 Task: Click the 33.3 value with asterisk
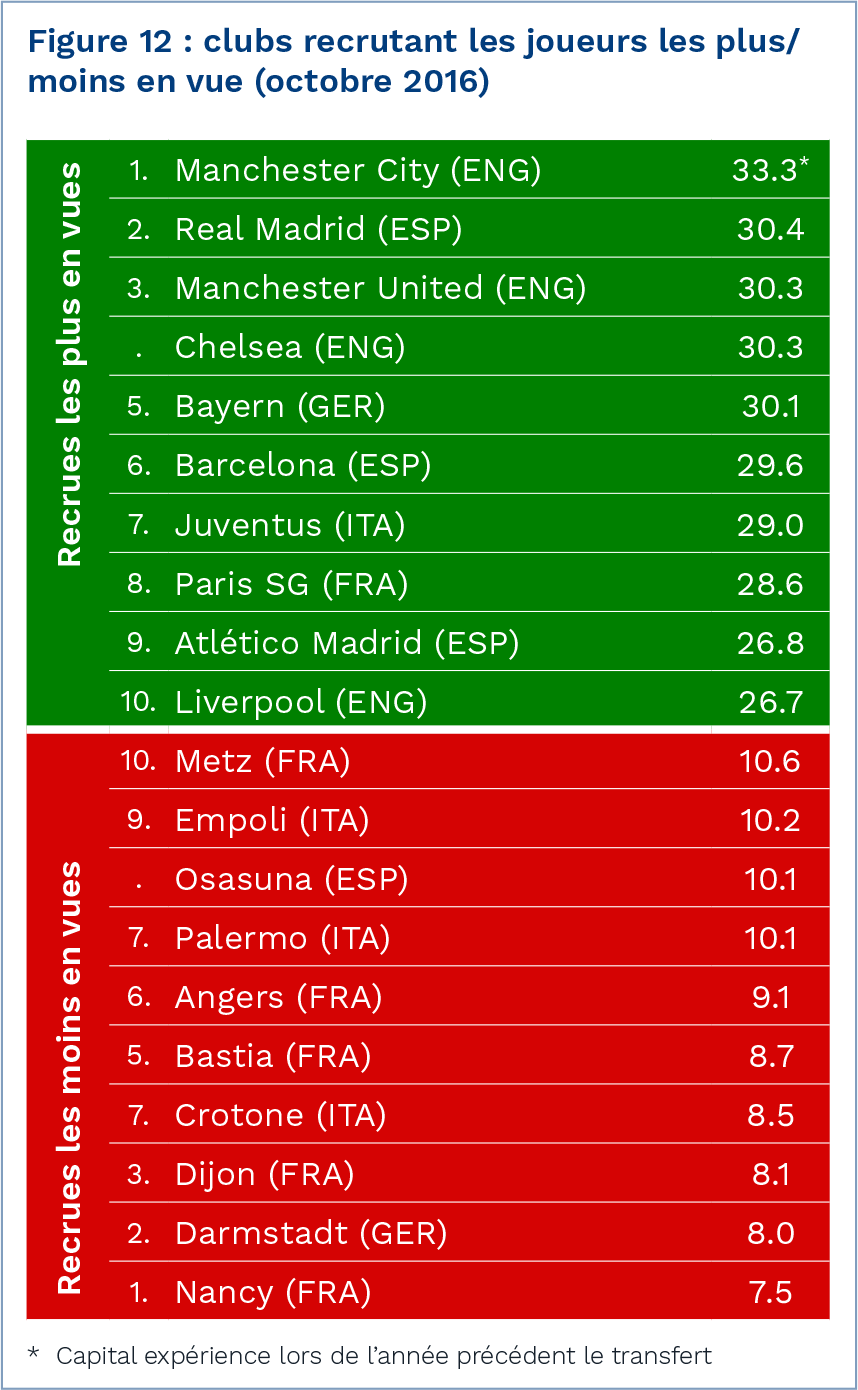768,171
